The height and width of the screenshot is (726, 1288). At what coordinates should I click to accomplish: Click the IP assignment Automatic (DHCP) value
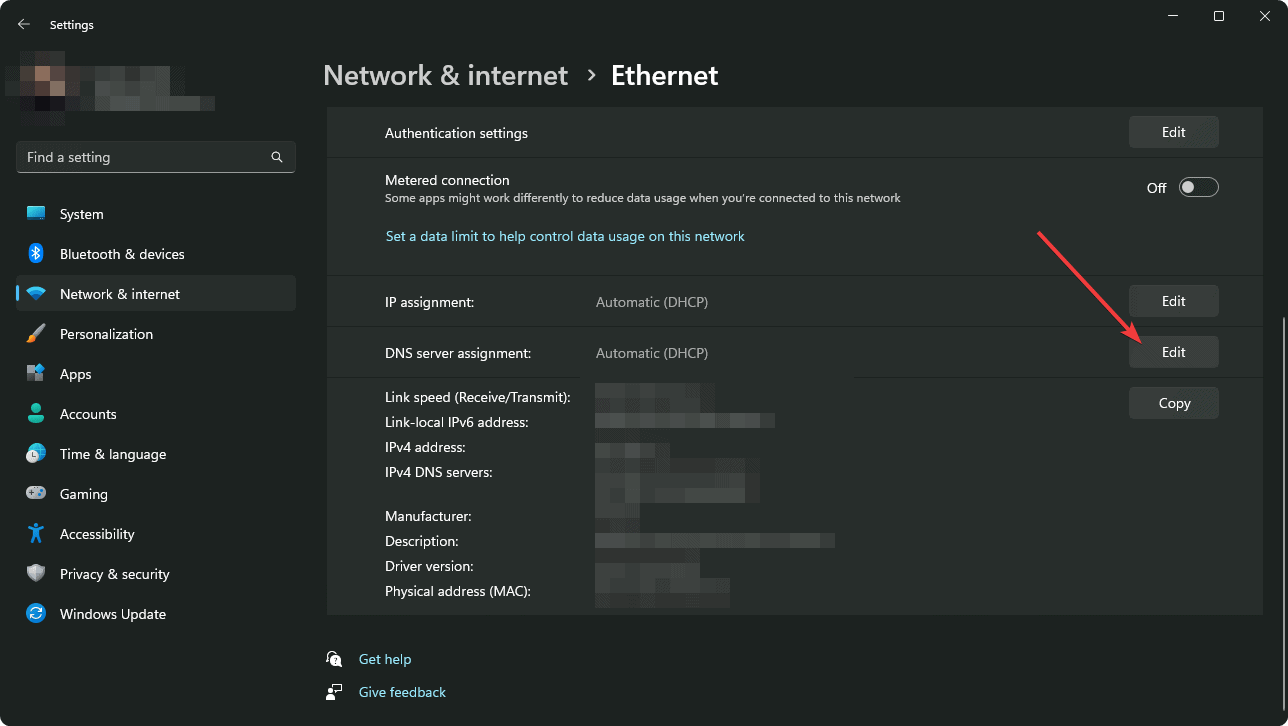pyautogui.click(x=652, y=302)
